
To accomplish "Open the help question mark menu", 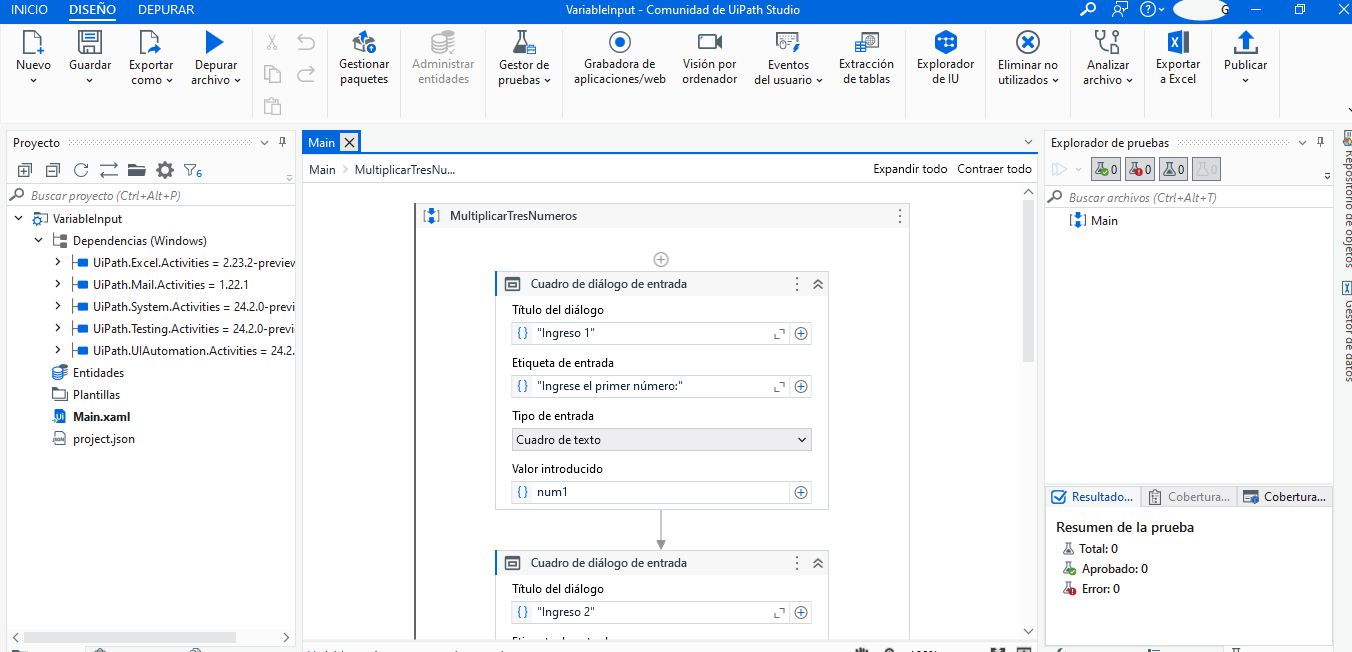I will pyautogui.click(x=1152, y=10).
